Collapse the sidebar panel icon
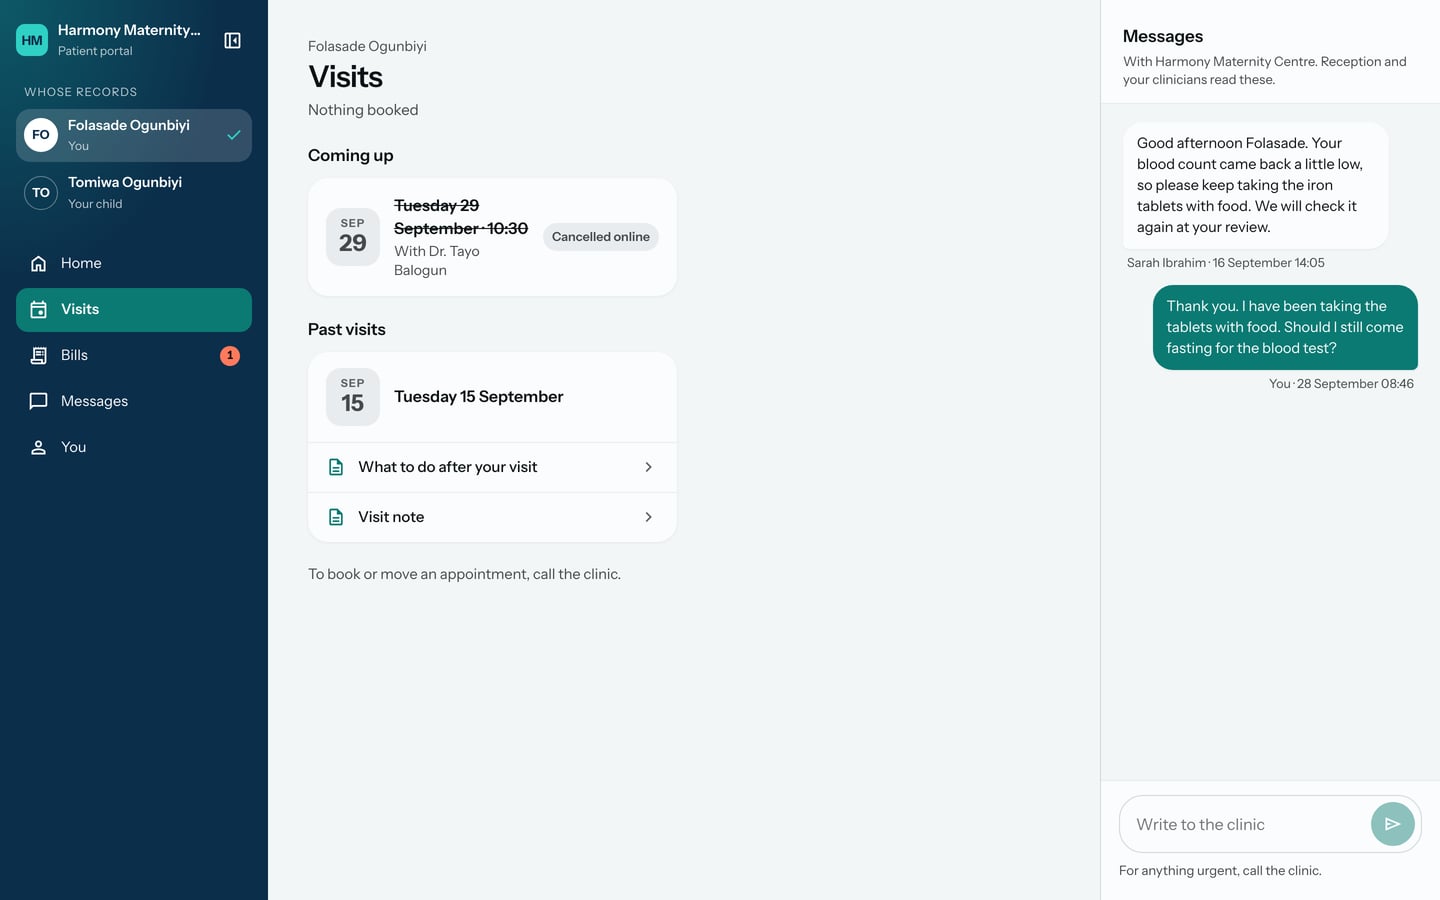Screen dimensions: 1440x900 coord(232,40)
